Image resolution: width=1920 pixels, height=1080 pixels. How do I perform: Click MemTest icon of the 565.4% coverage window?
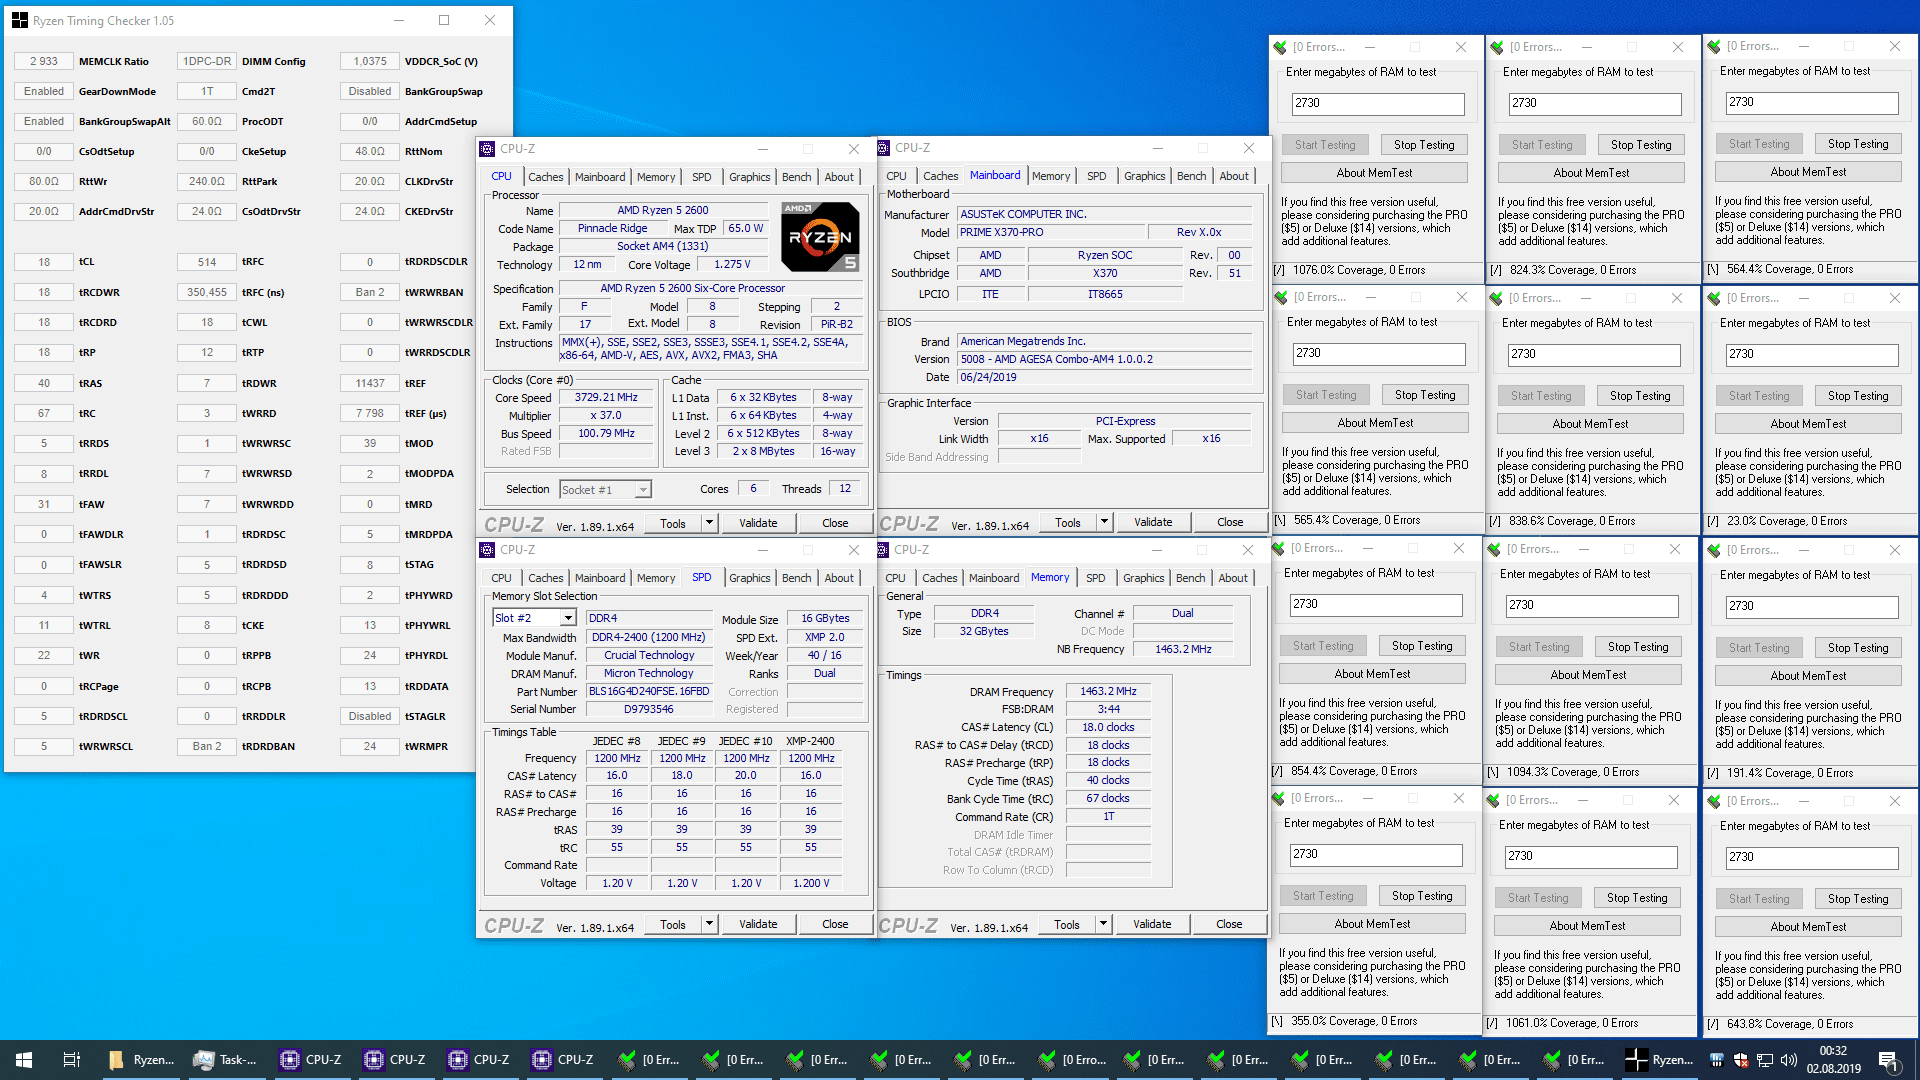pos(1281,297)
